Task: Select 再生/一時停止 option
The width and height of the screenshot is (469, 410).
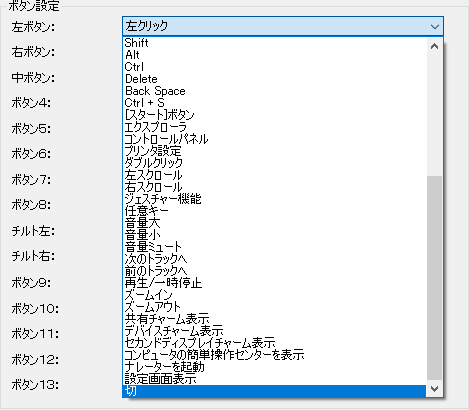Action: pyautogui.click(x=274, y=283)
